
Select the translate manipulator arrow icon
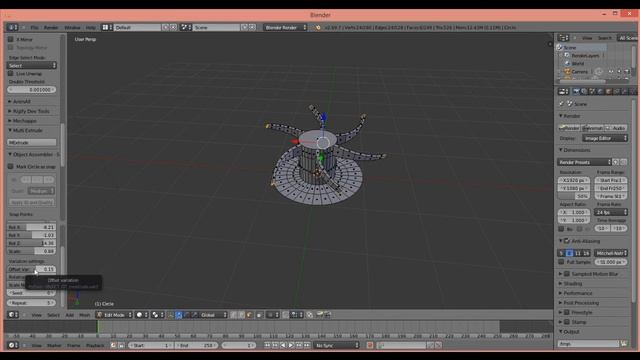[179, 315]
